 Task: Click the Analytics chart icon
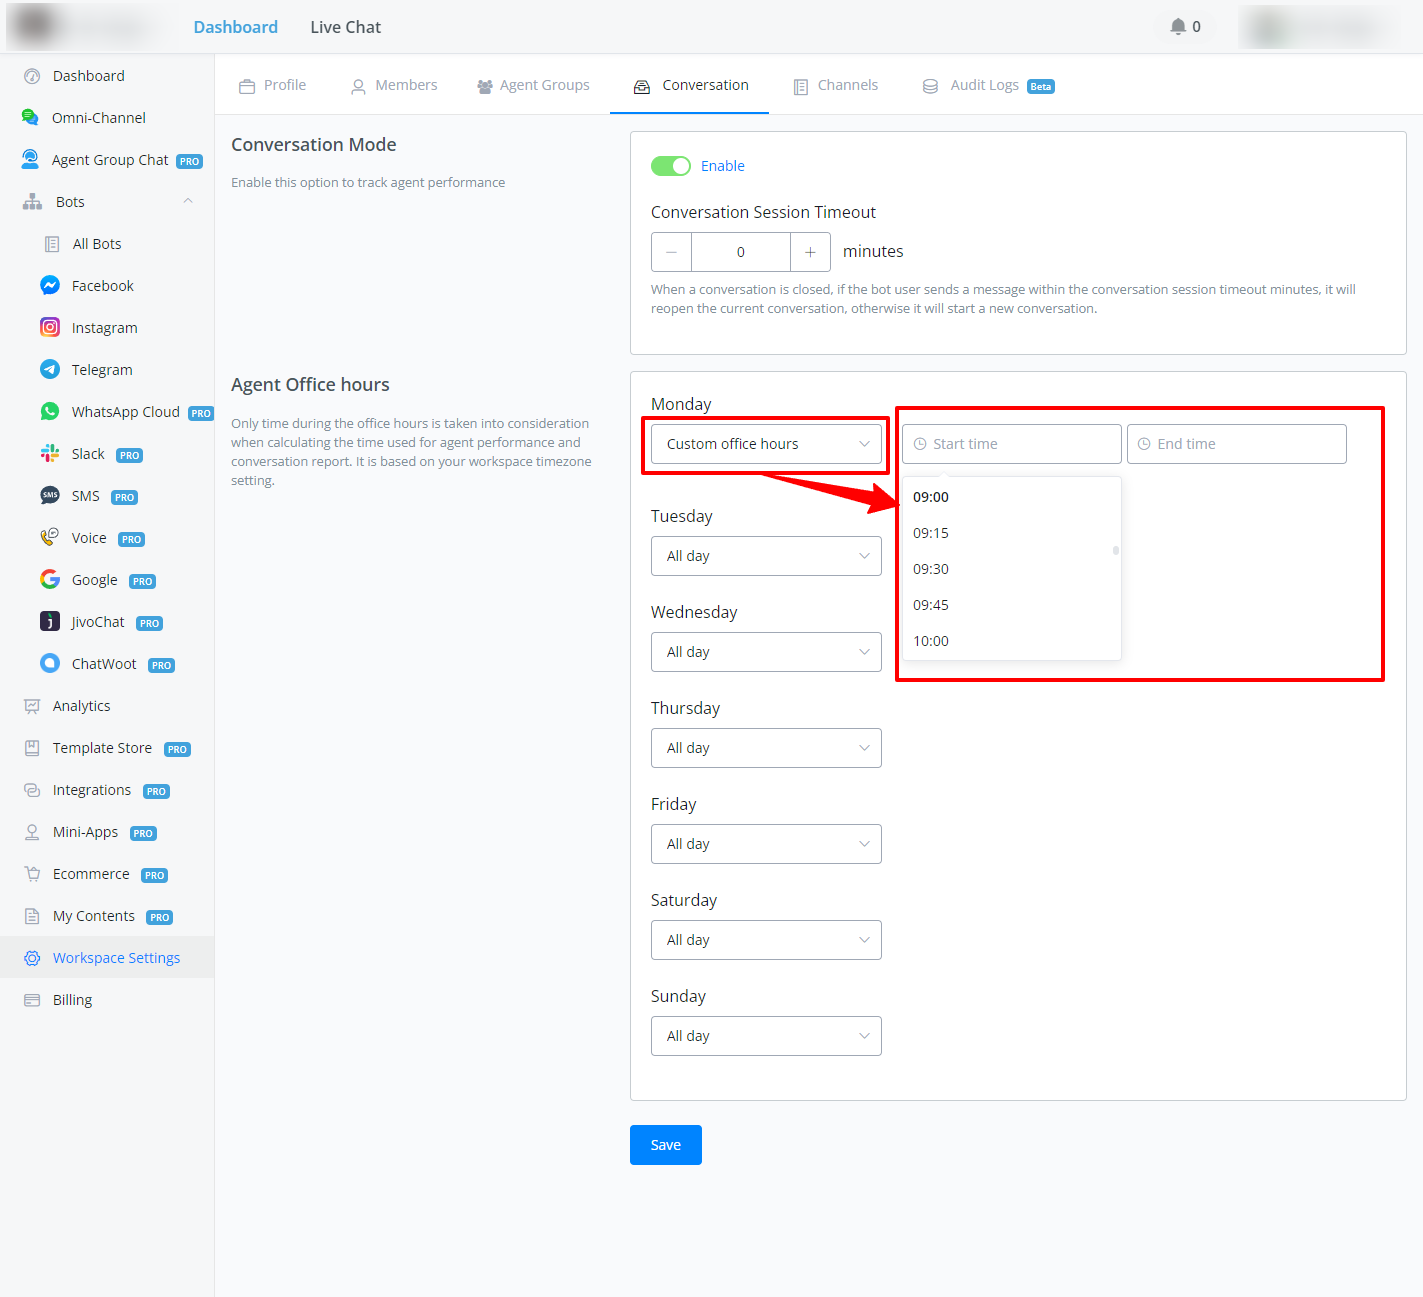coord(32,706)
